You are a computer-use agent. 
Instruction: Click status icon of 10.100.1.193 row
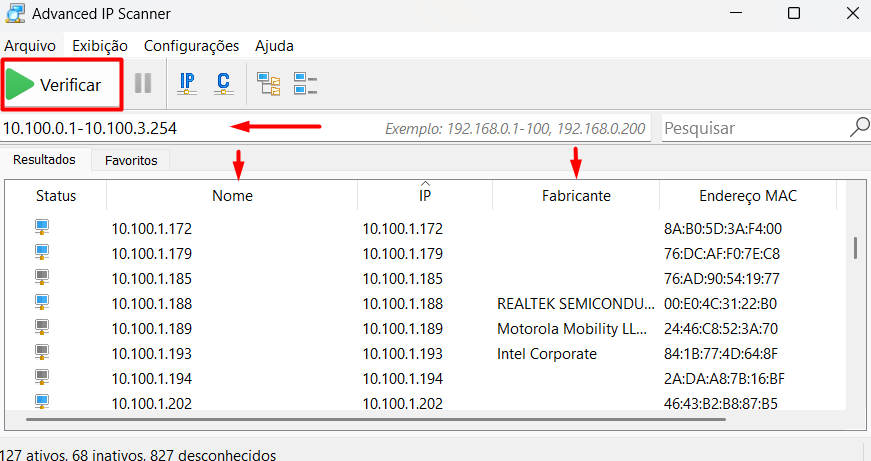(42, 352)
